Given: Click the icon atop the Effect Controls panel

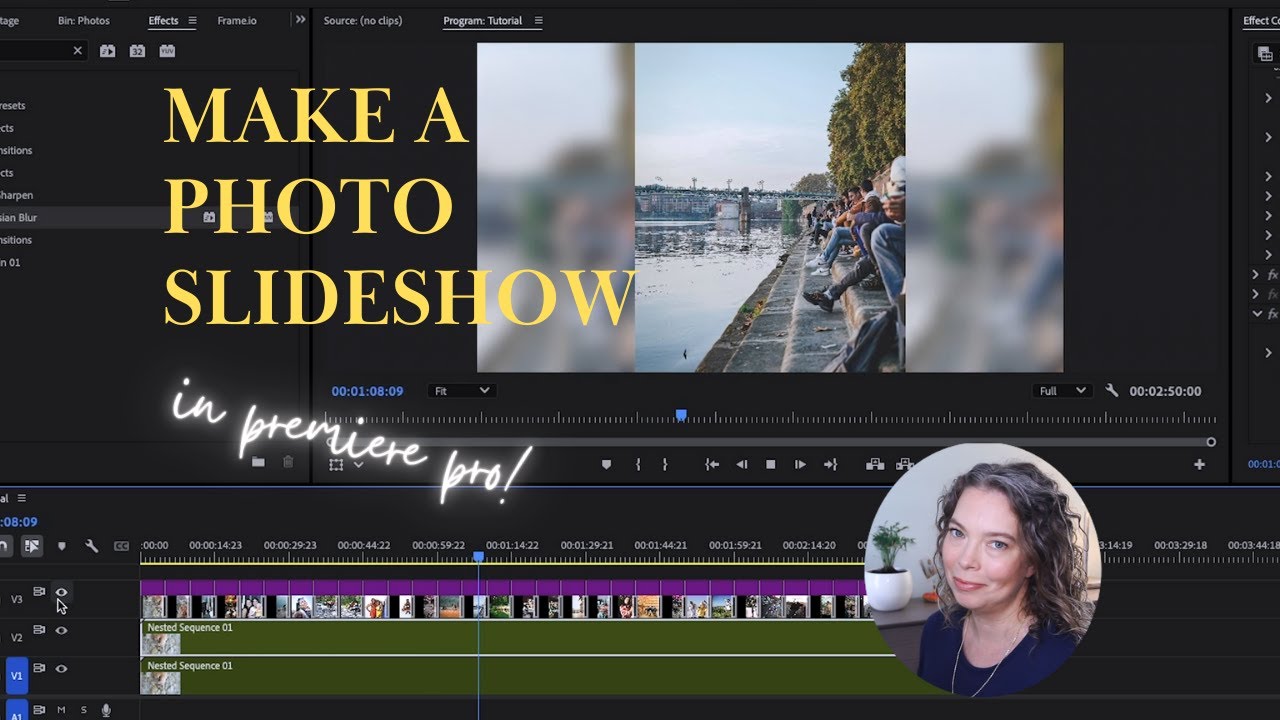Looking at the screenshot, I should click(x=1266, y=54).
